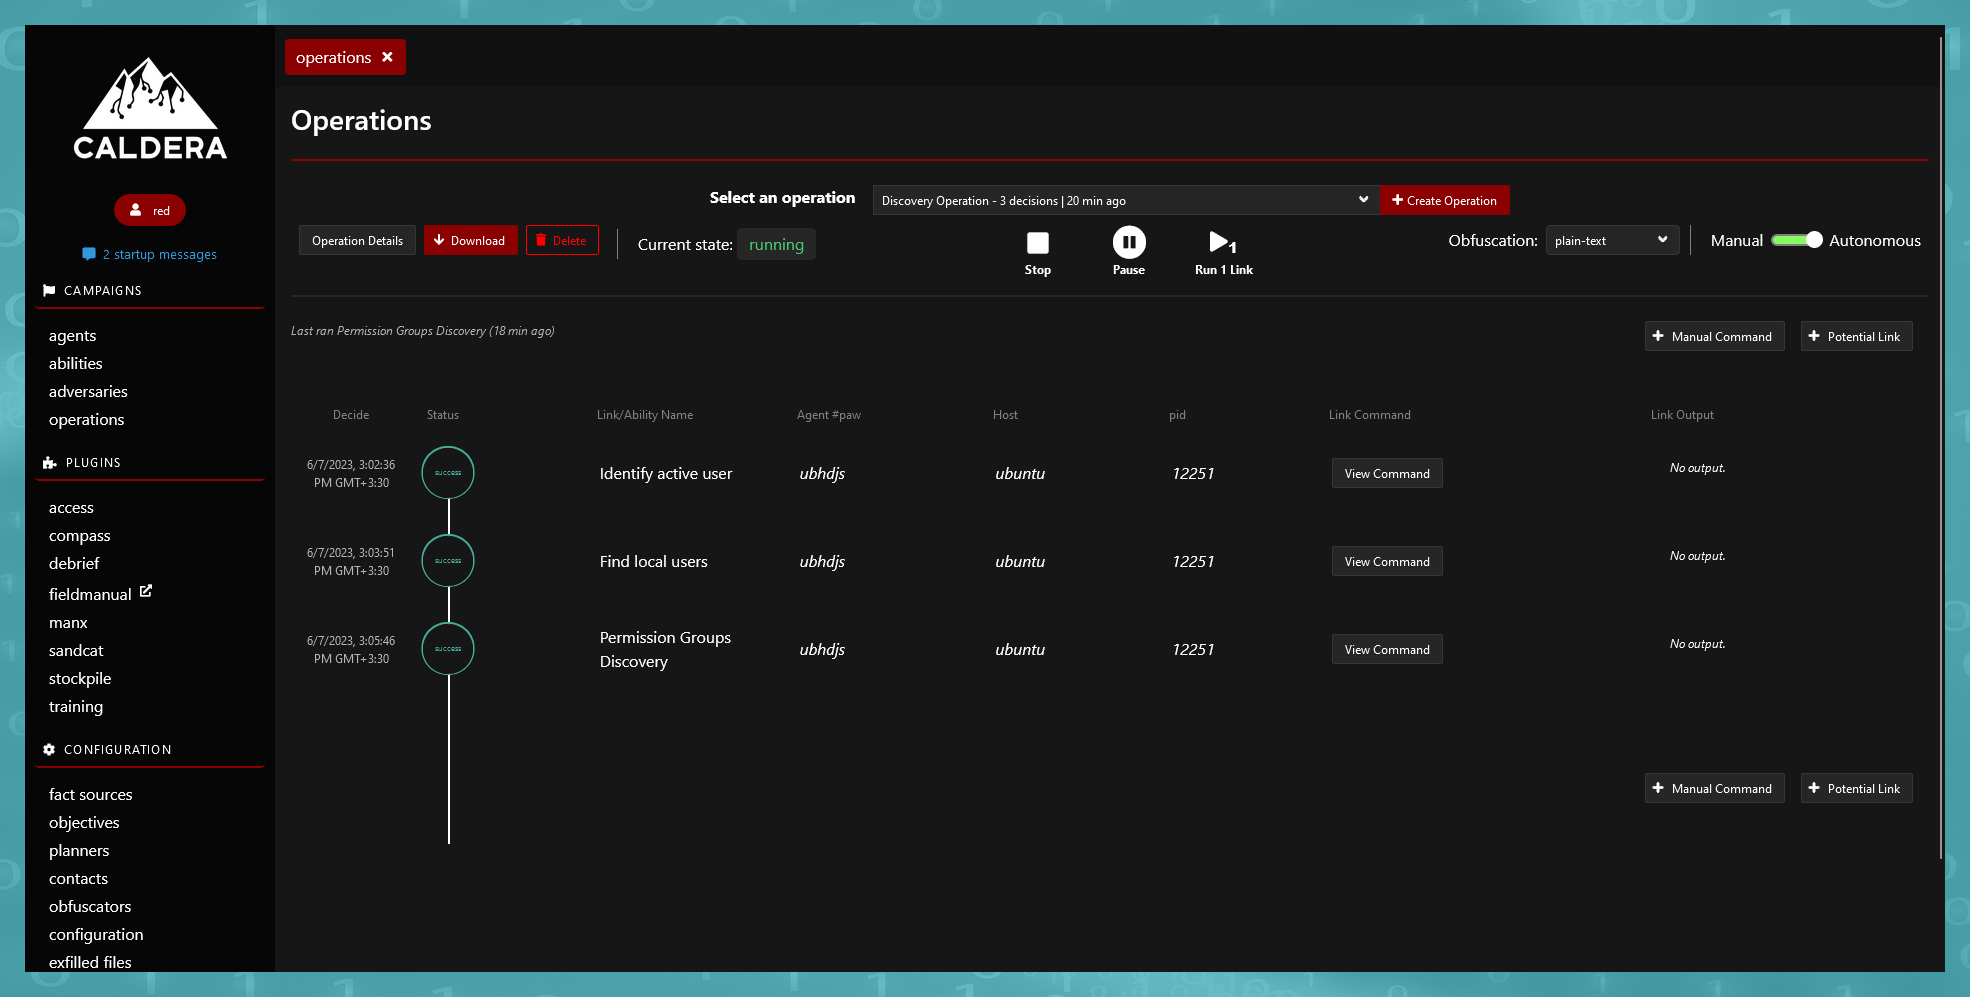The image size is (1970, 997).
Task: Click success status circle for Permission Groups Discovery
Action: coord(448,649)
